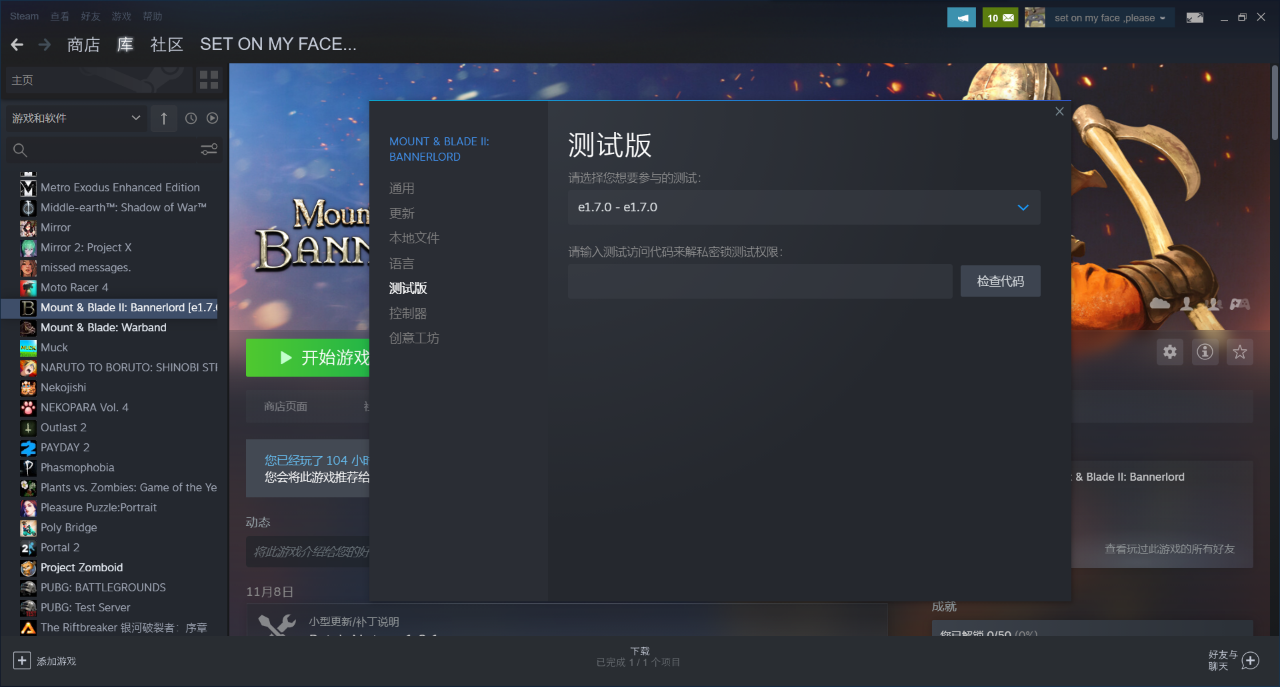Open Friends & Chat plus icon
Viewport: 1280px width, 687px height.
coord(1250,661)
